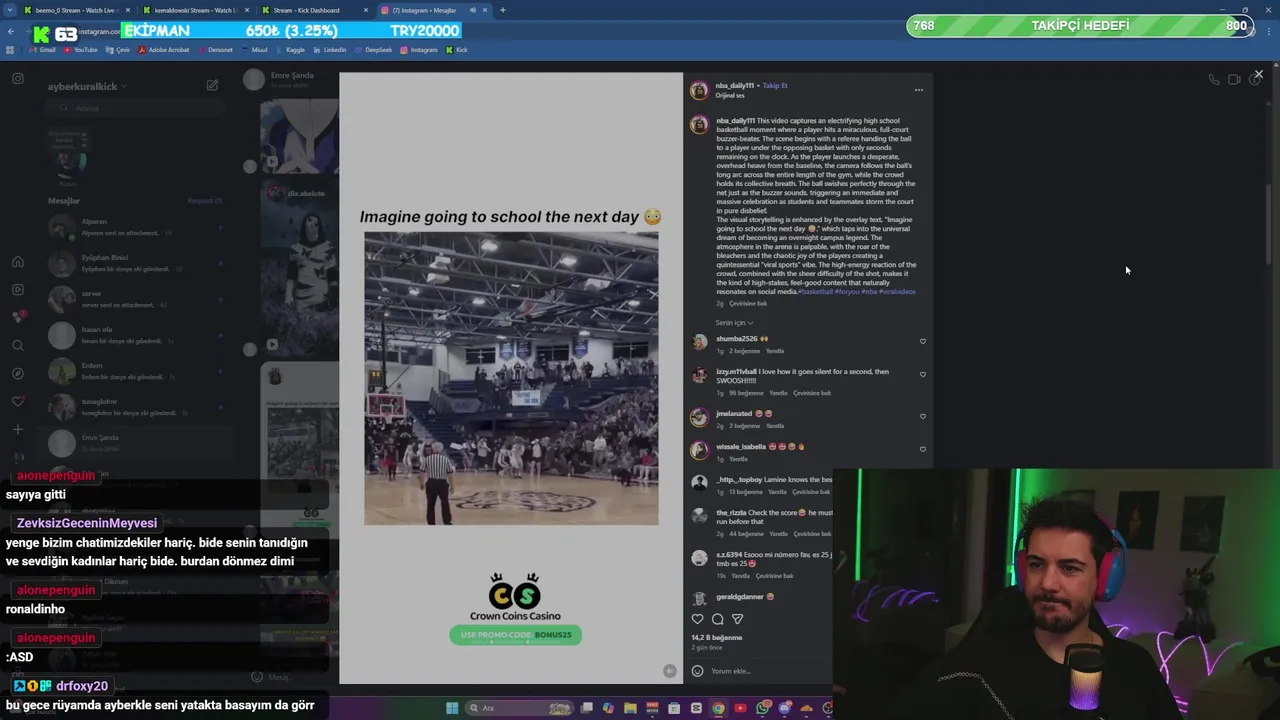Start video call with camera icon
Viewport: 1280px width, 720px height.
[x=1234, y=80]
